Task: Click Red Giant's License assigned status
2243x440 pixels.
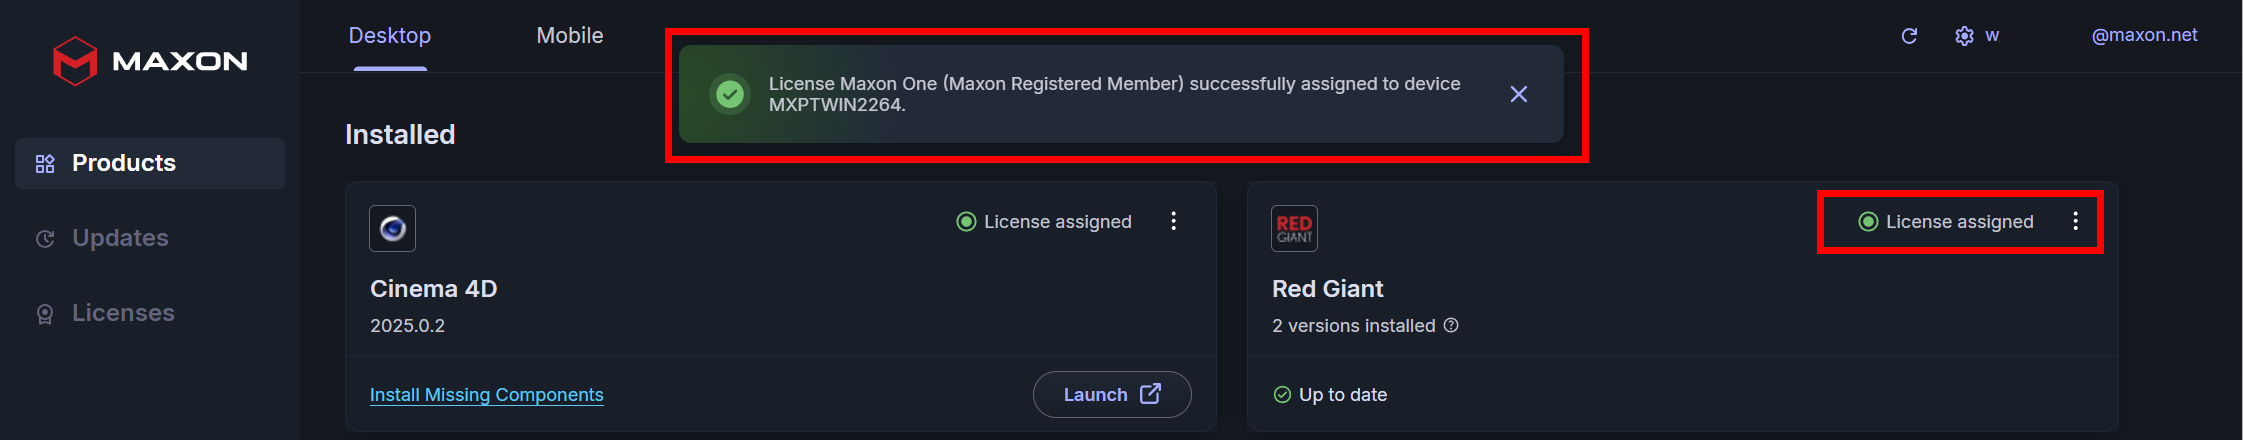Action: tap(1947, 222)
